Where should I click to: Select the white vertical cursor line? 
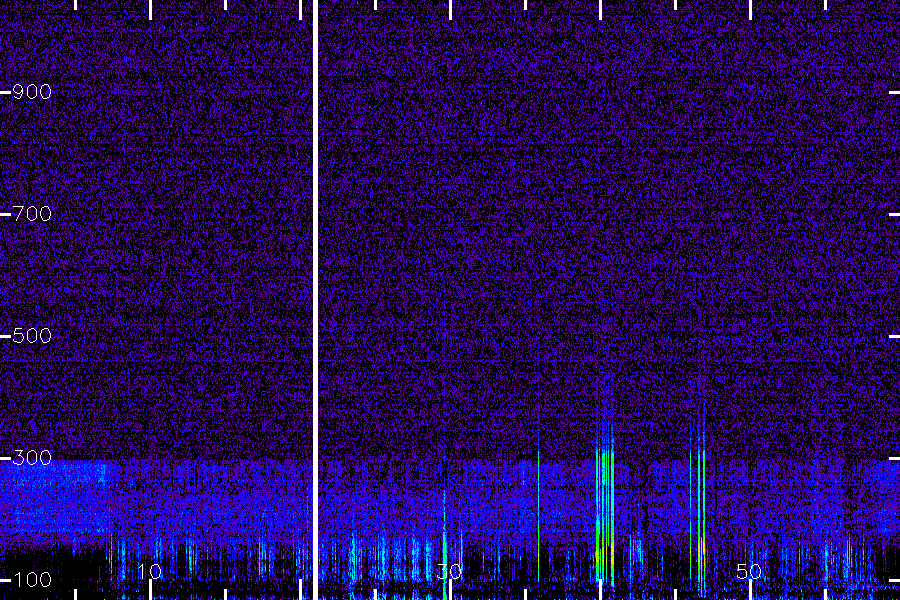[x=315, y=300]
